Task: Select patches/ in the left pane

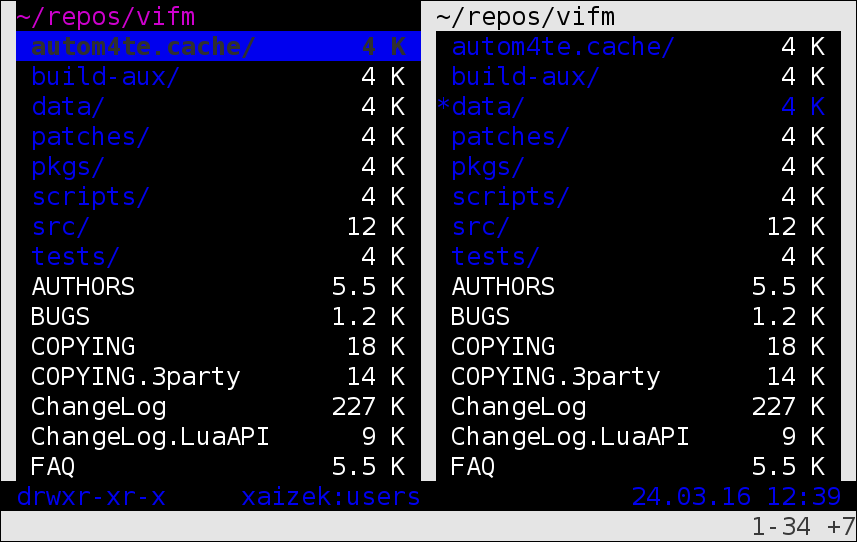Action: click(219, 137)
